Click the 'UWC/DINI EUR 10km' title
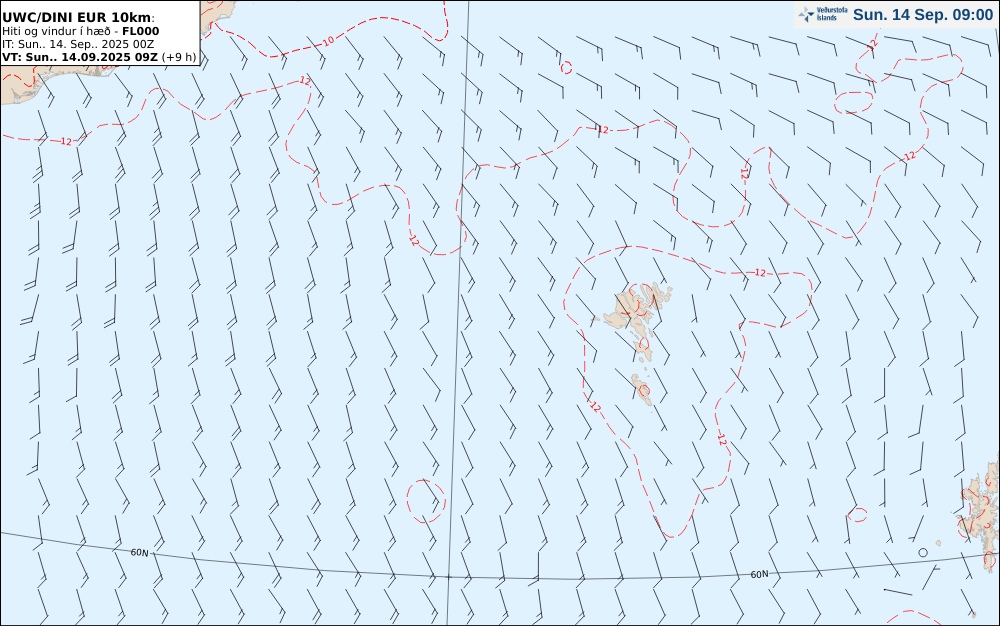 (78, 18)
